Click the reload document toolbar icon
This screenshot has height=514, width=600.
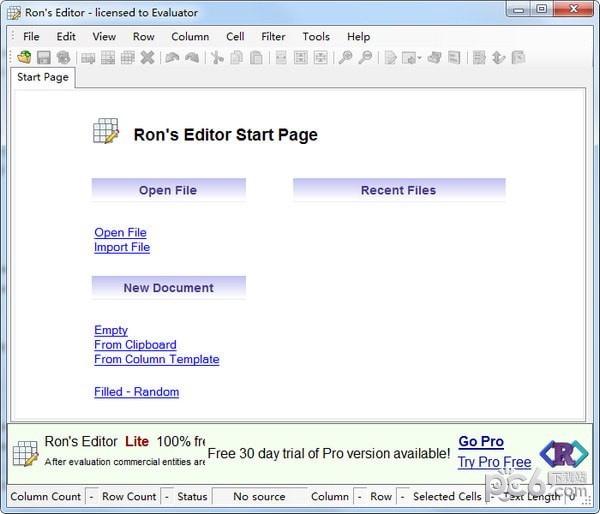click(64, 58)
